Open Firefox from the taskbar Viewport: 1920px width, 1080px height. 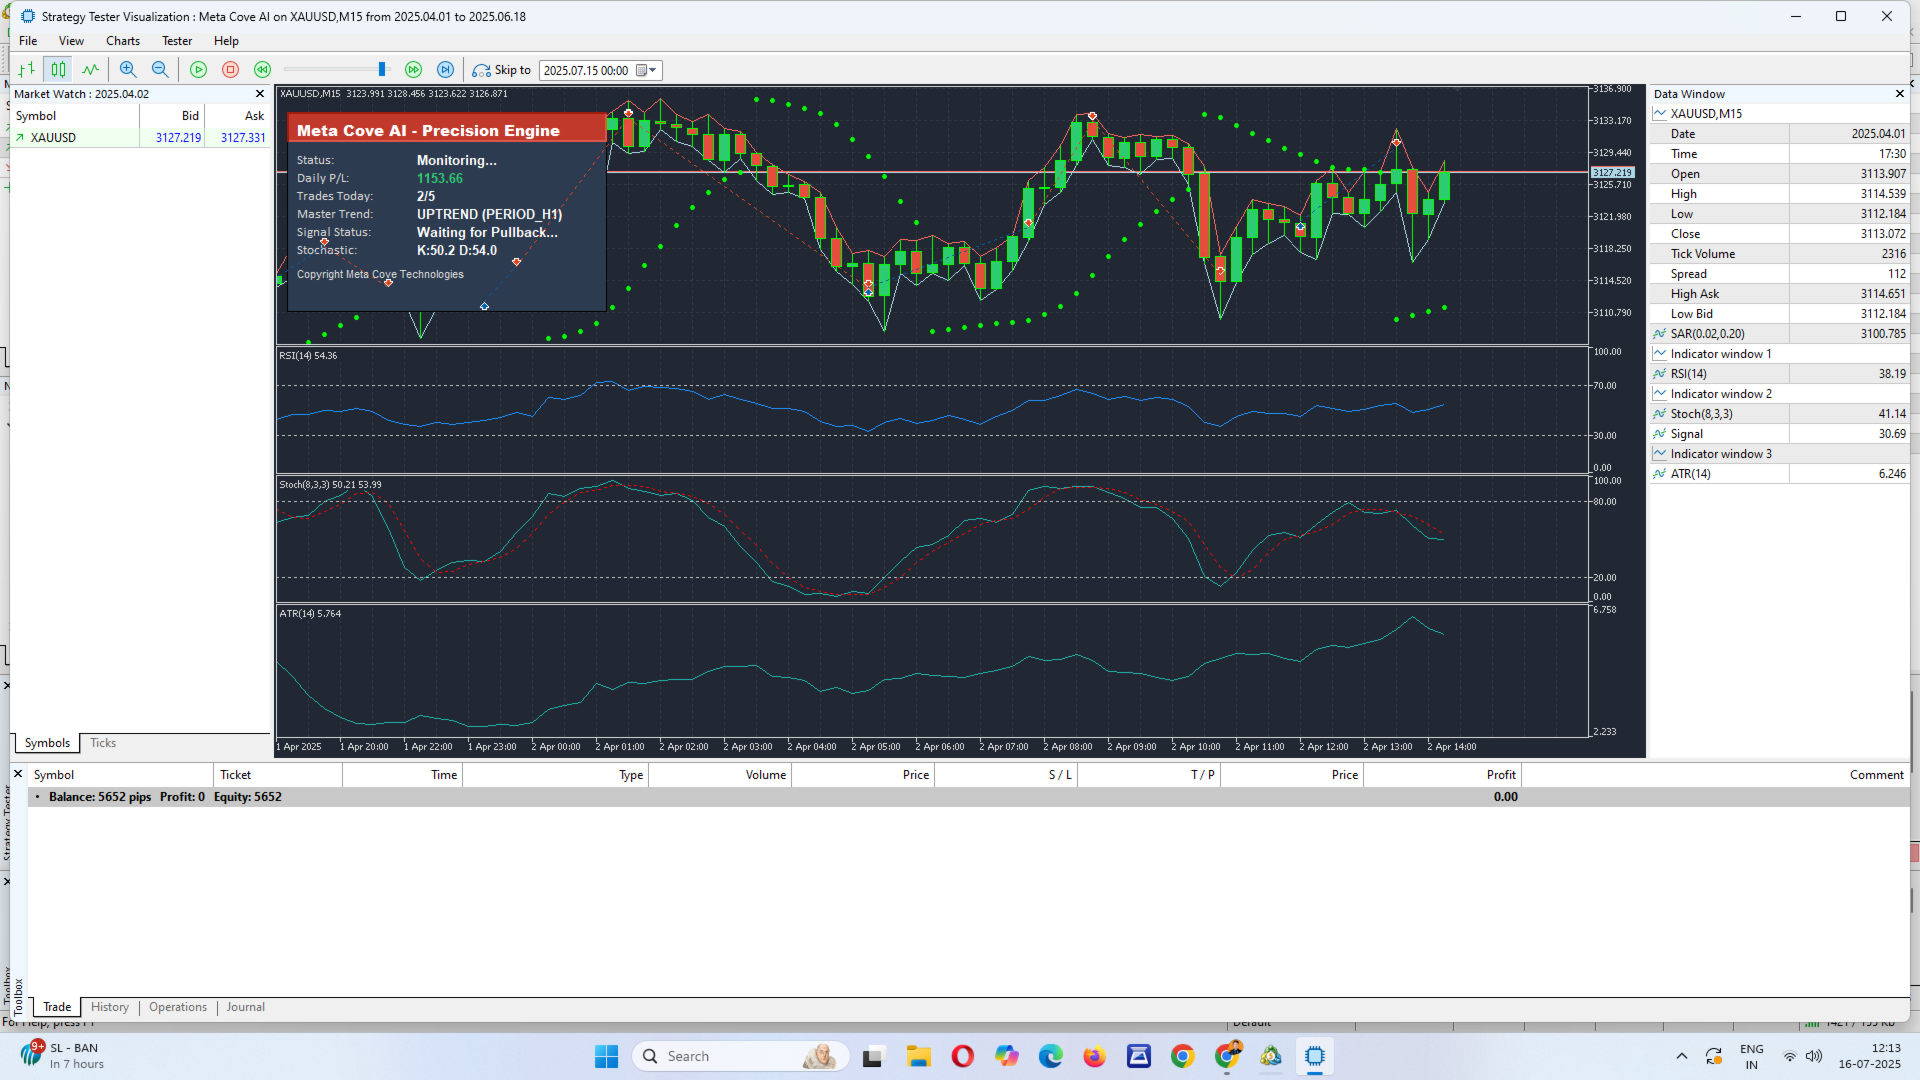(1094, 1056)
